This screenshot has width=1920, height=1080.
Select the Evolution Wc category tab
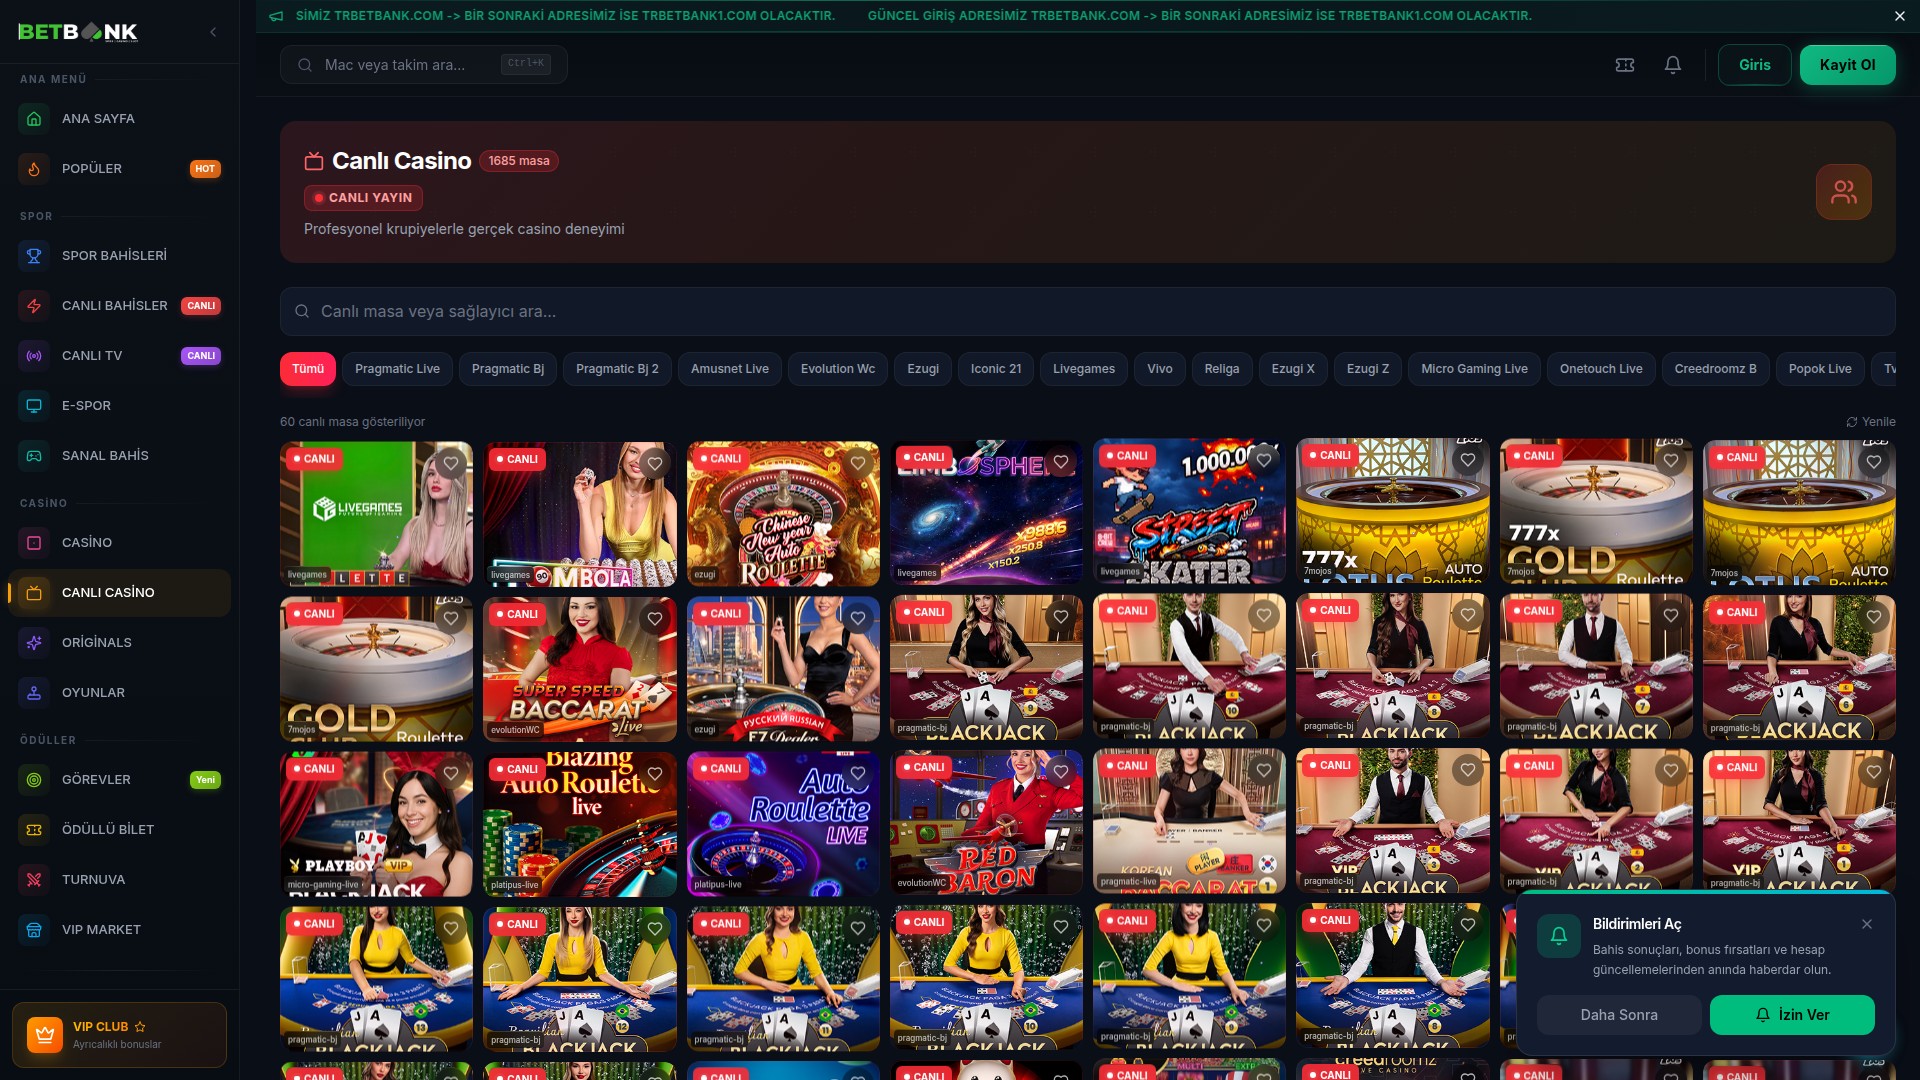click(837, 368)
